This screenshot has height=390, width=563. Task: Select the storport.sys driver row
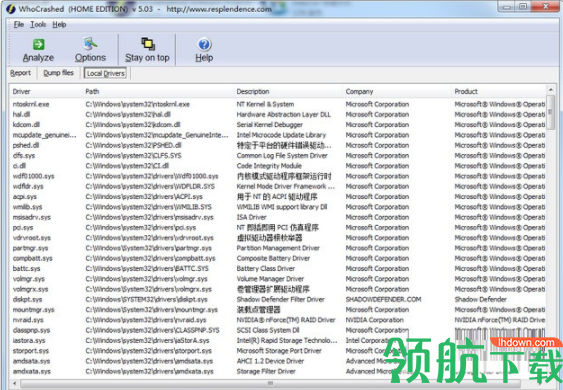(x=278, y=351)
